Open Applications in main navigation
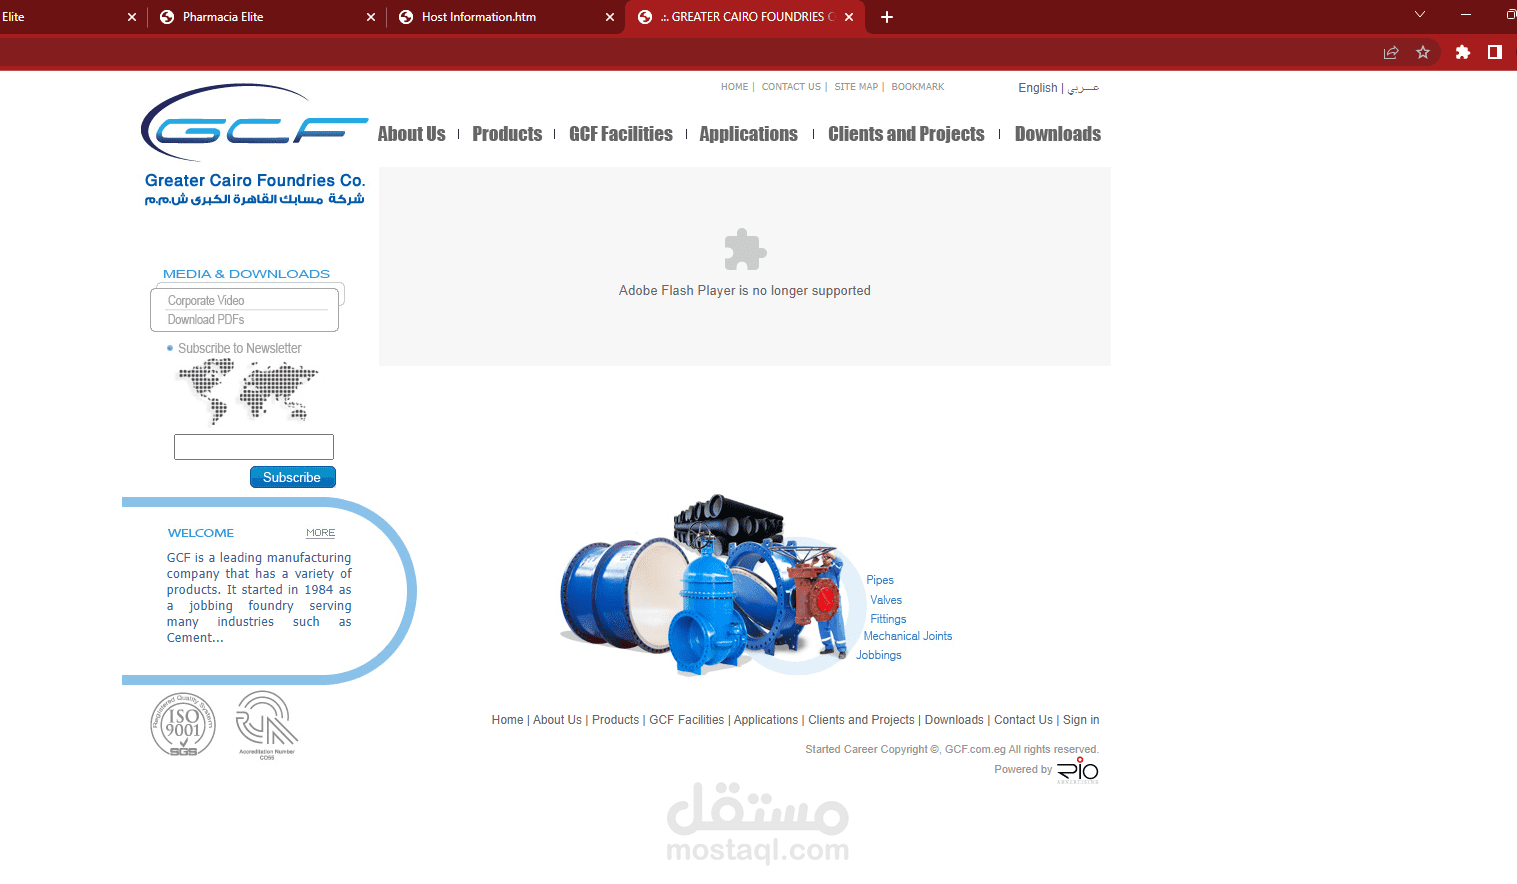The height and width of the screenshot is (884, 1517). click(748, 134)
